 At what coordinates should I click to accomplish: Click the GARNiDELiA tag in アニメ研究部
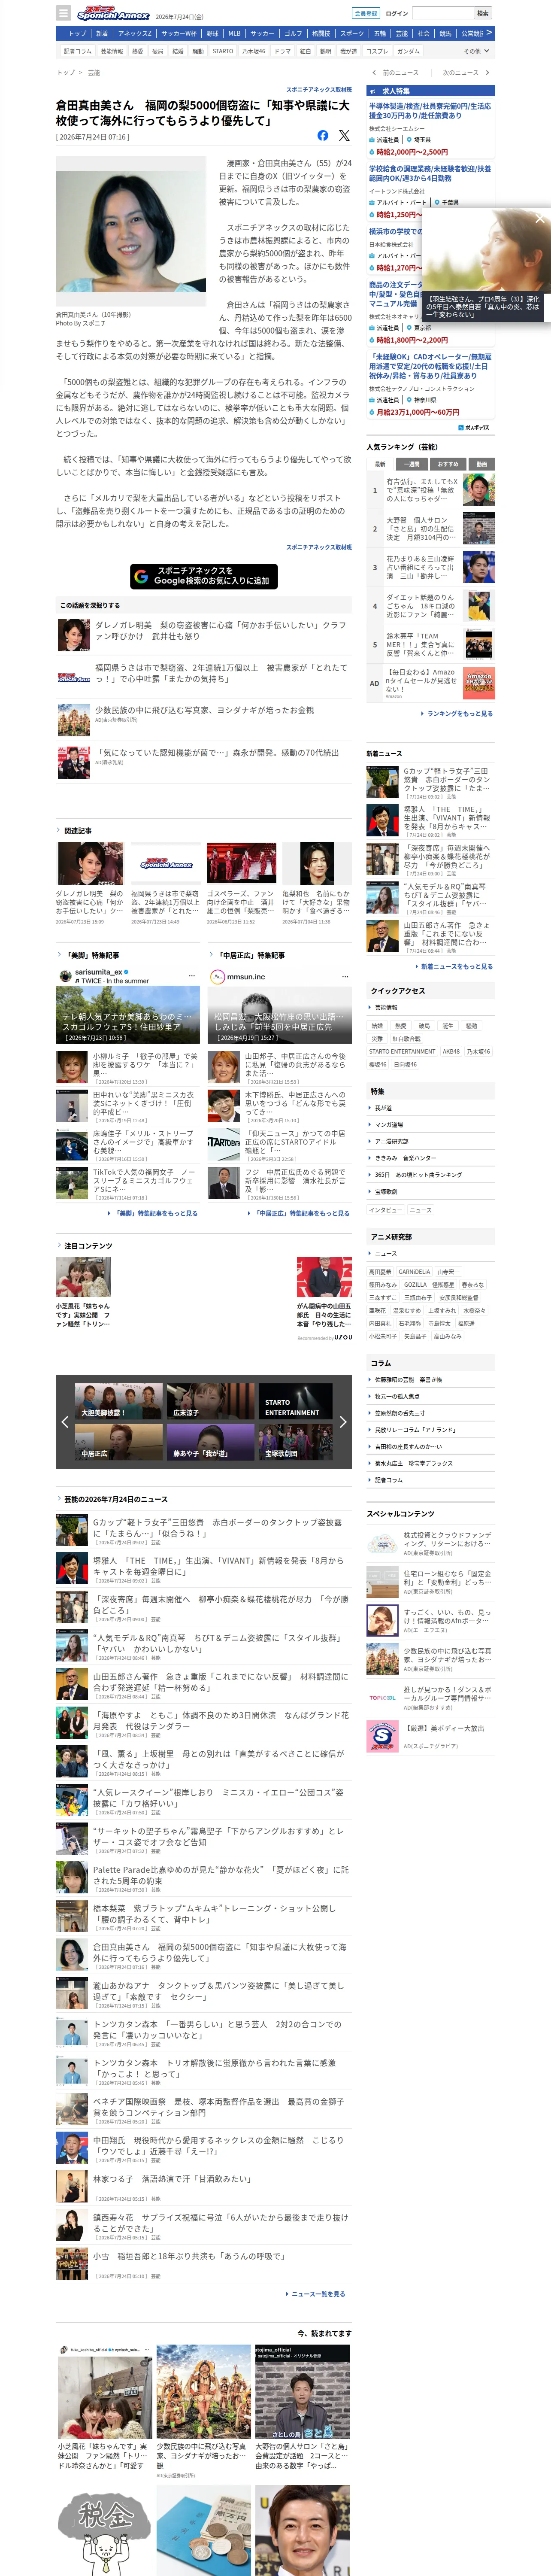[414, 1272]
